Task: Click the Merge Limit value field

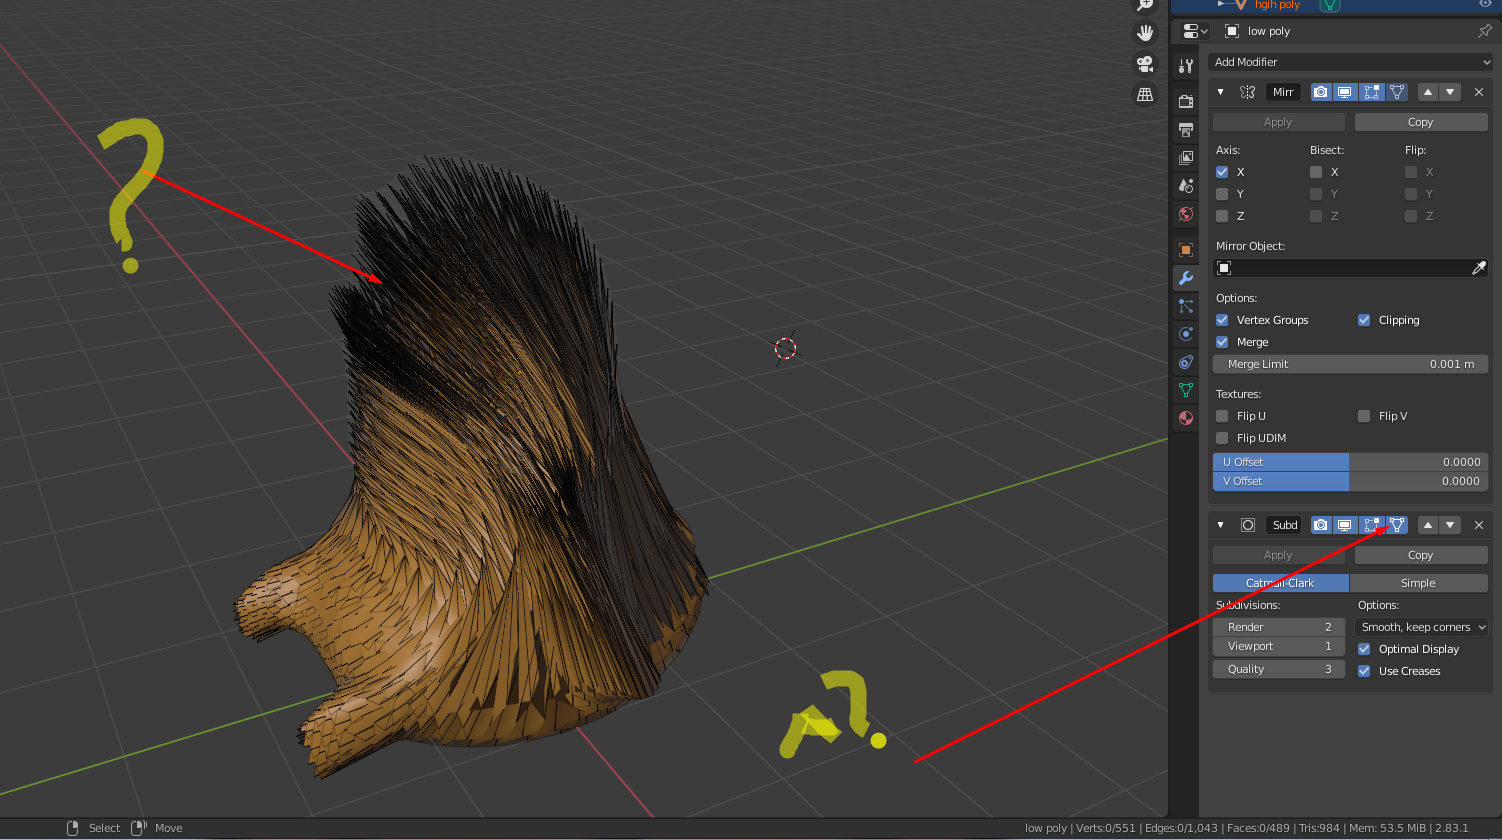Action: click(x=1350, y=364)
